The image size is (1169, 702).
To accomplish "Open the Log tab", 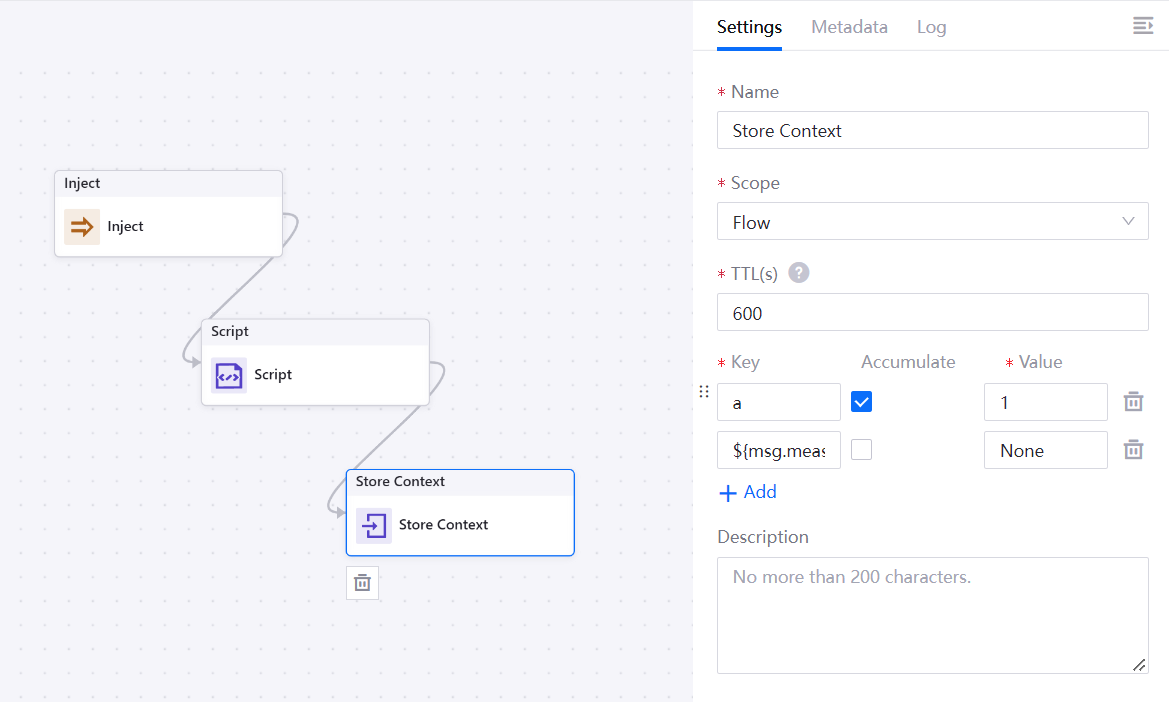I will point(931,27).
